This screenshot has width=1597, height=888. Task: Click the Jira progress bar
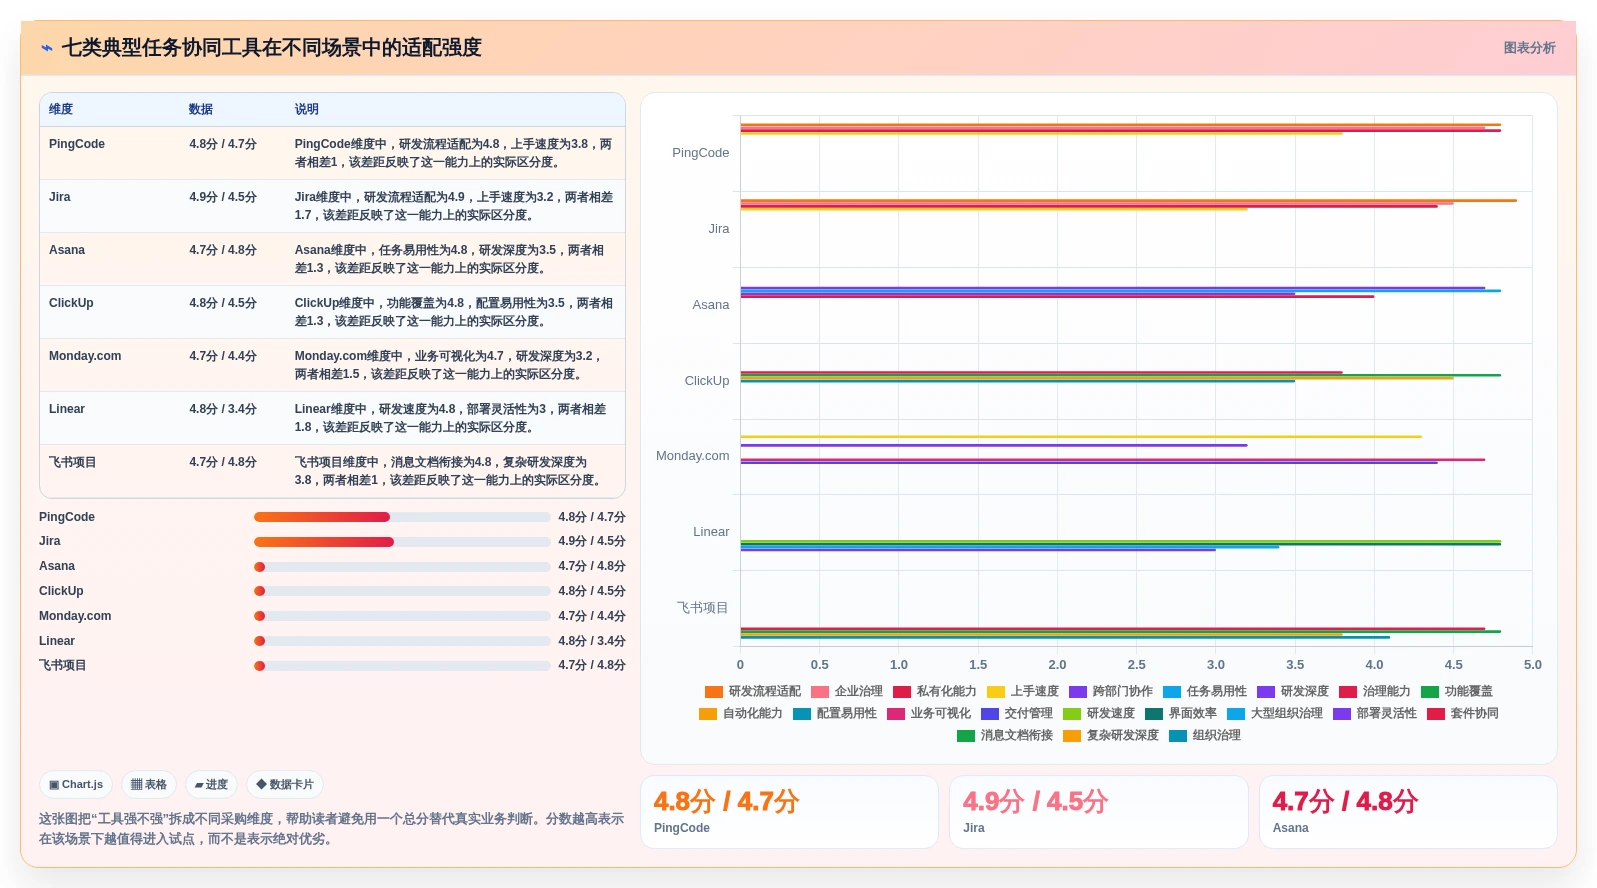(x=402, y=542)
